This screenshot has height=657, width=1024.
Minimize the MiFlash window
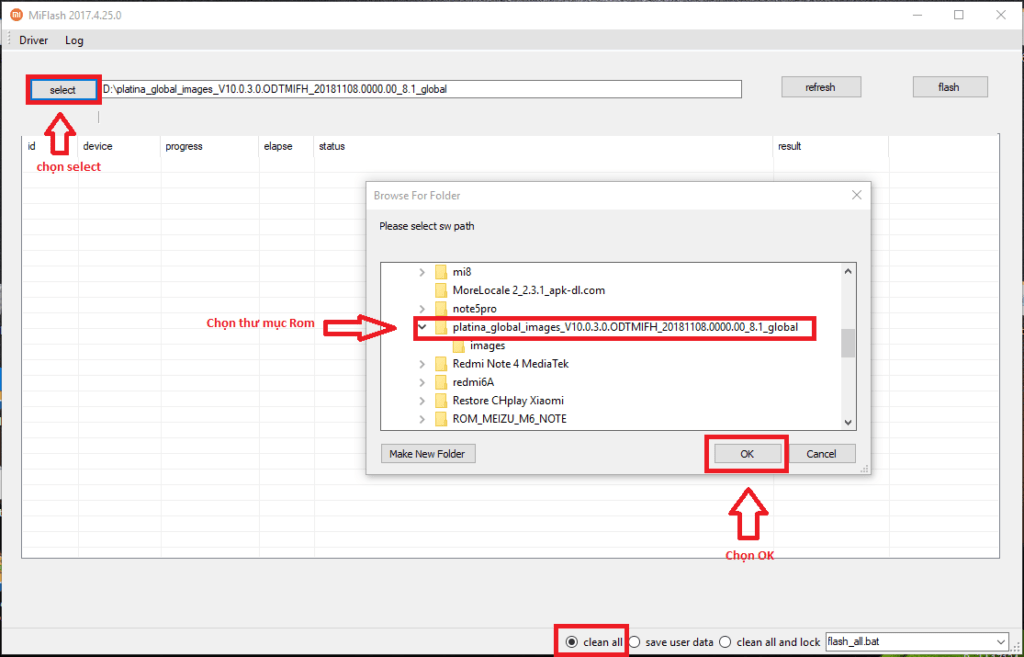tap(917, 14)
